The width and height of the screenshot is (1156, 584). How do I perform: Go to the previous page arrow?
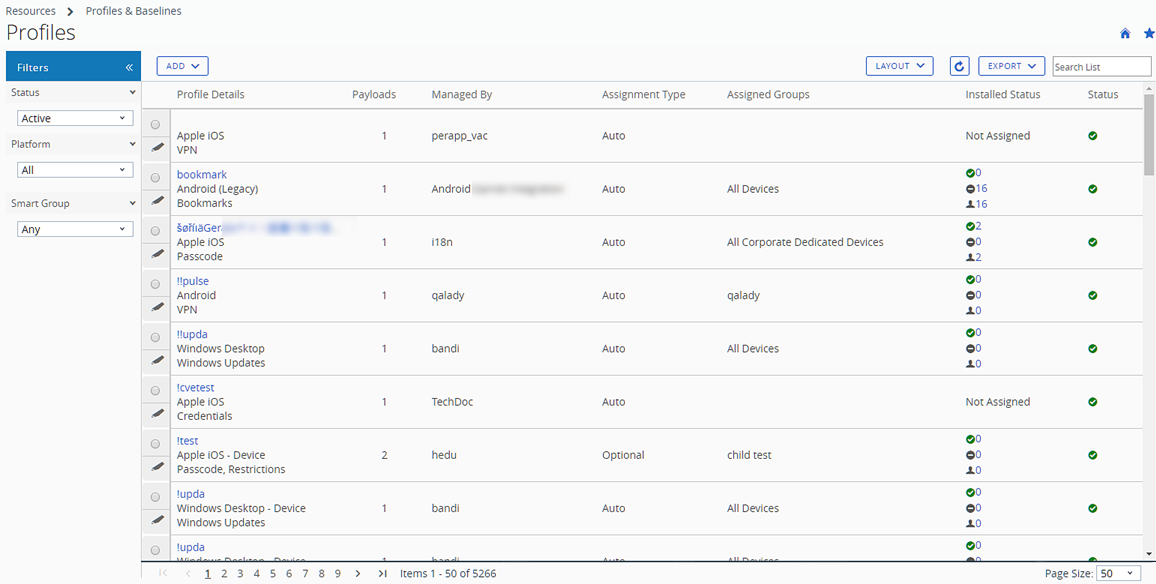point(188,574)
